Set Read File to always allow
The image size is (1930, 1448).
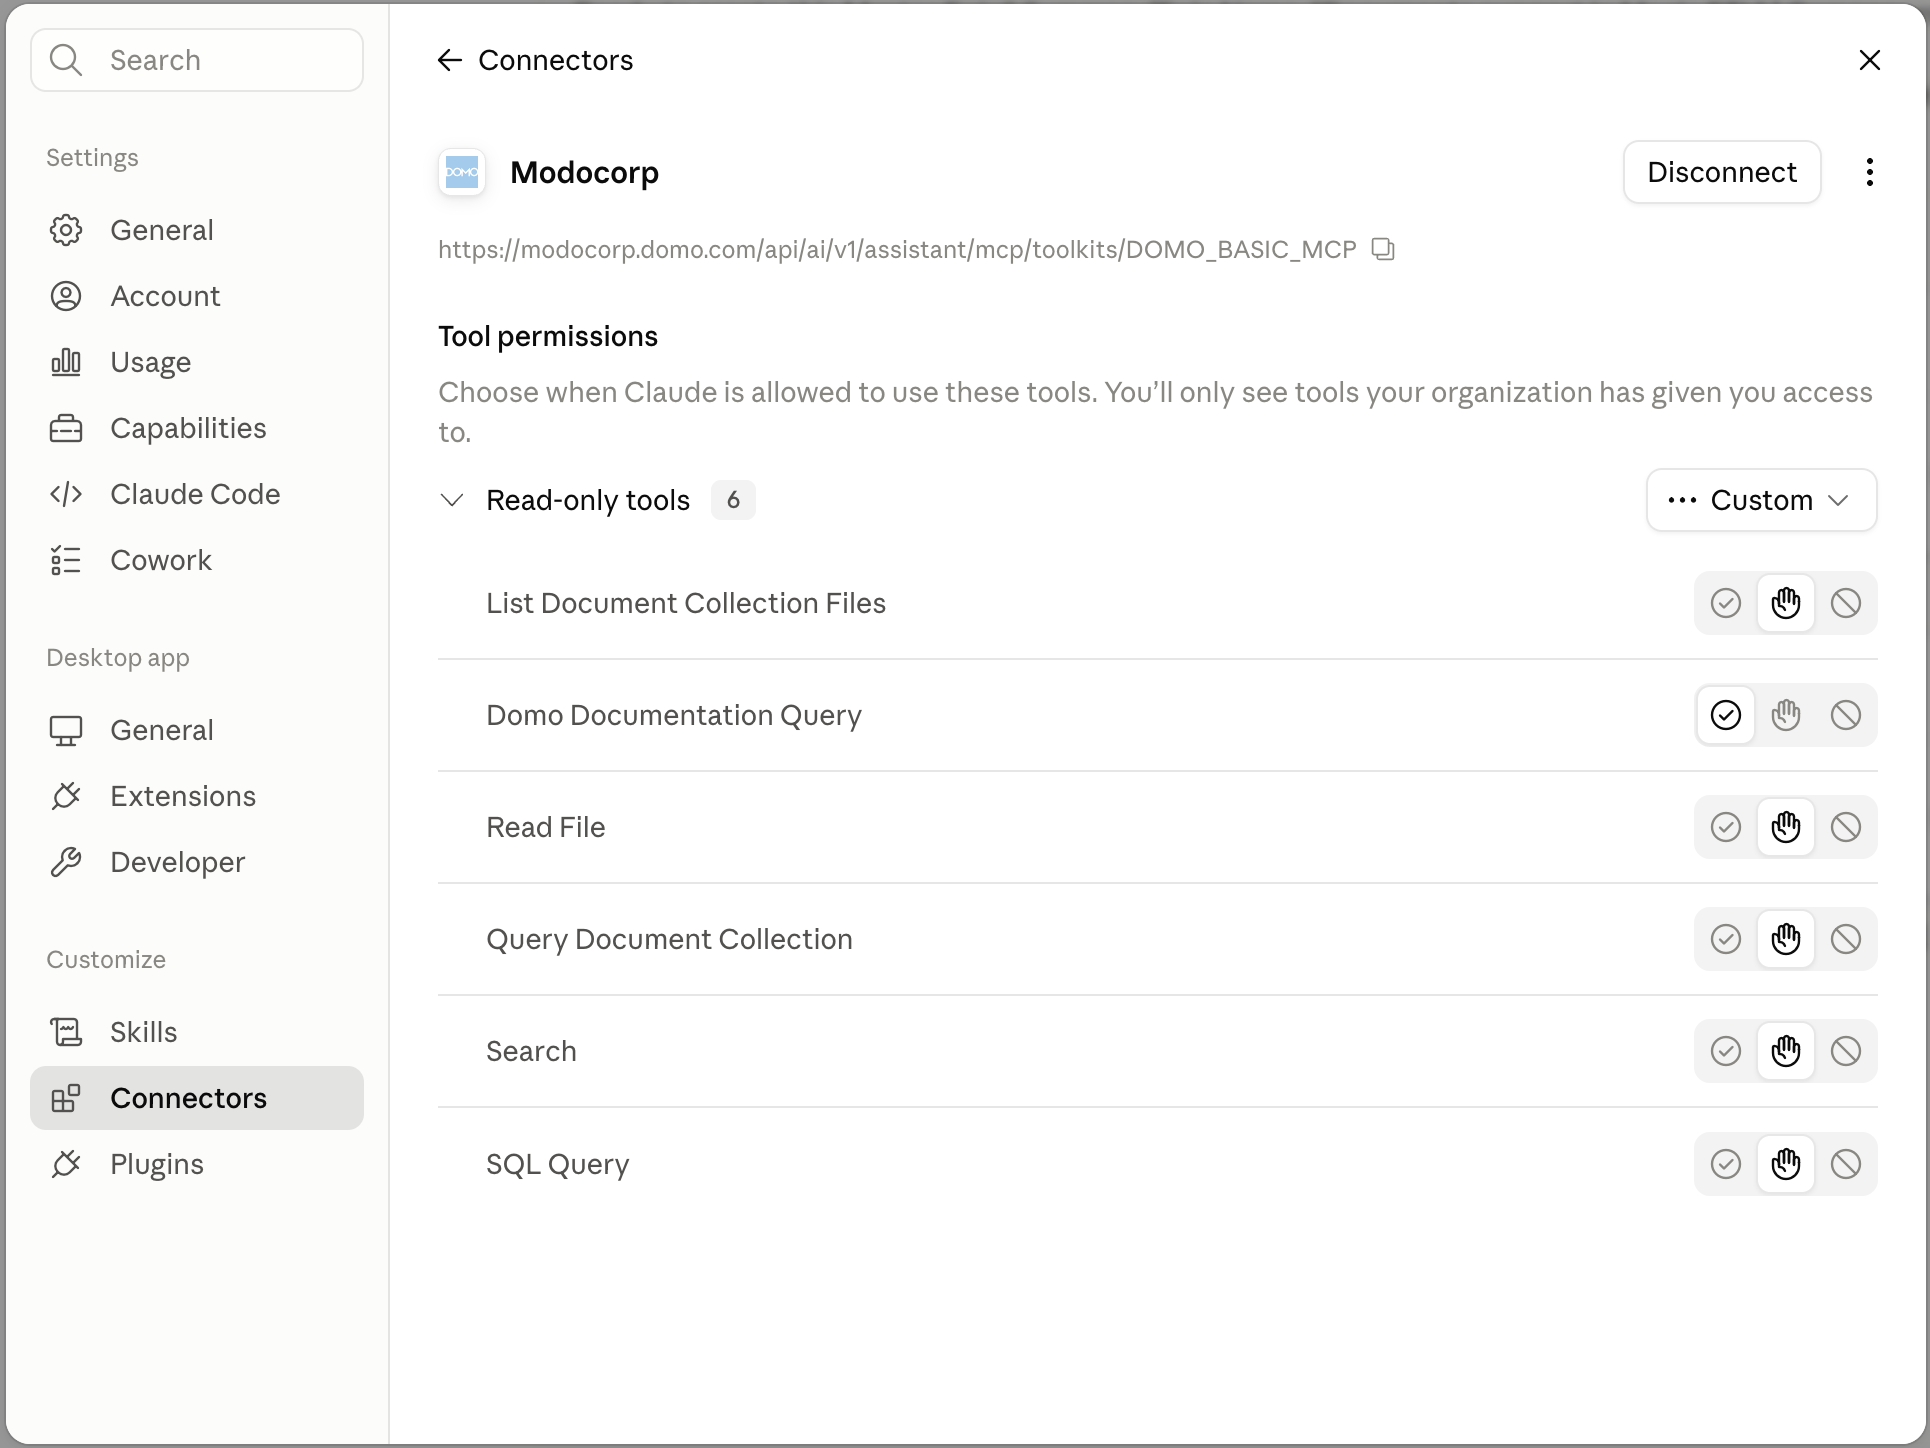(x=1726, y=827)
